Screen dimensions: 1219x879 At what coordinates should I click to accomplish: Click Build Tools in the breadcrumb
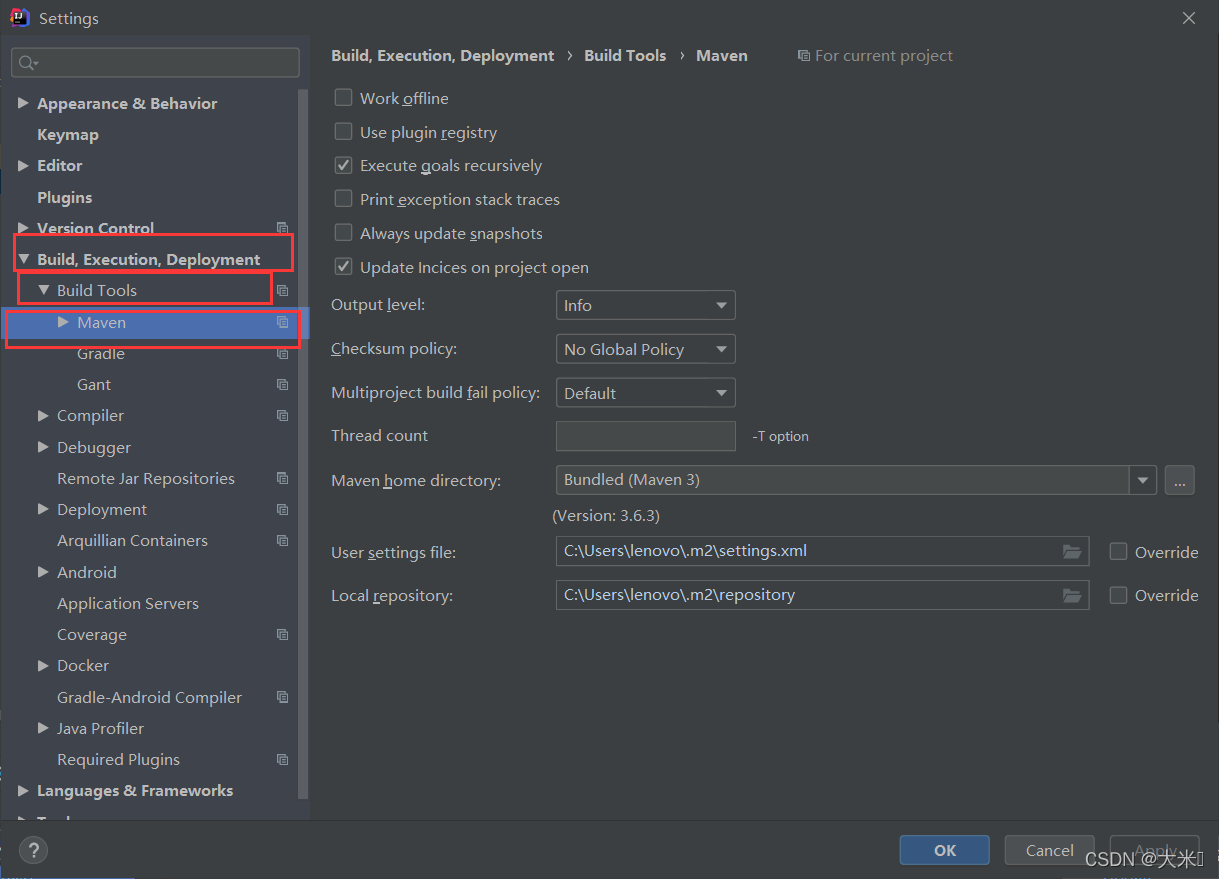pyautogui.click(x=625, y=56)
